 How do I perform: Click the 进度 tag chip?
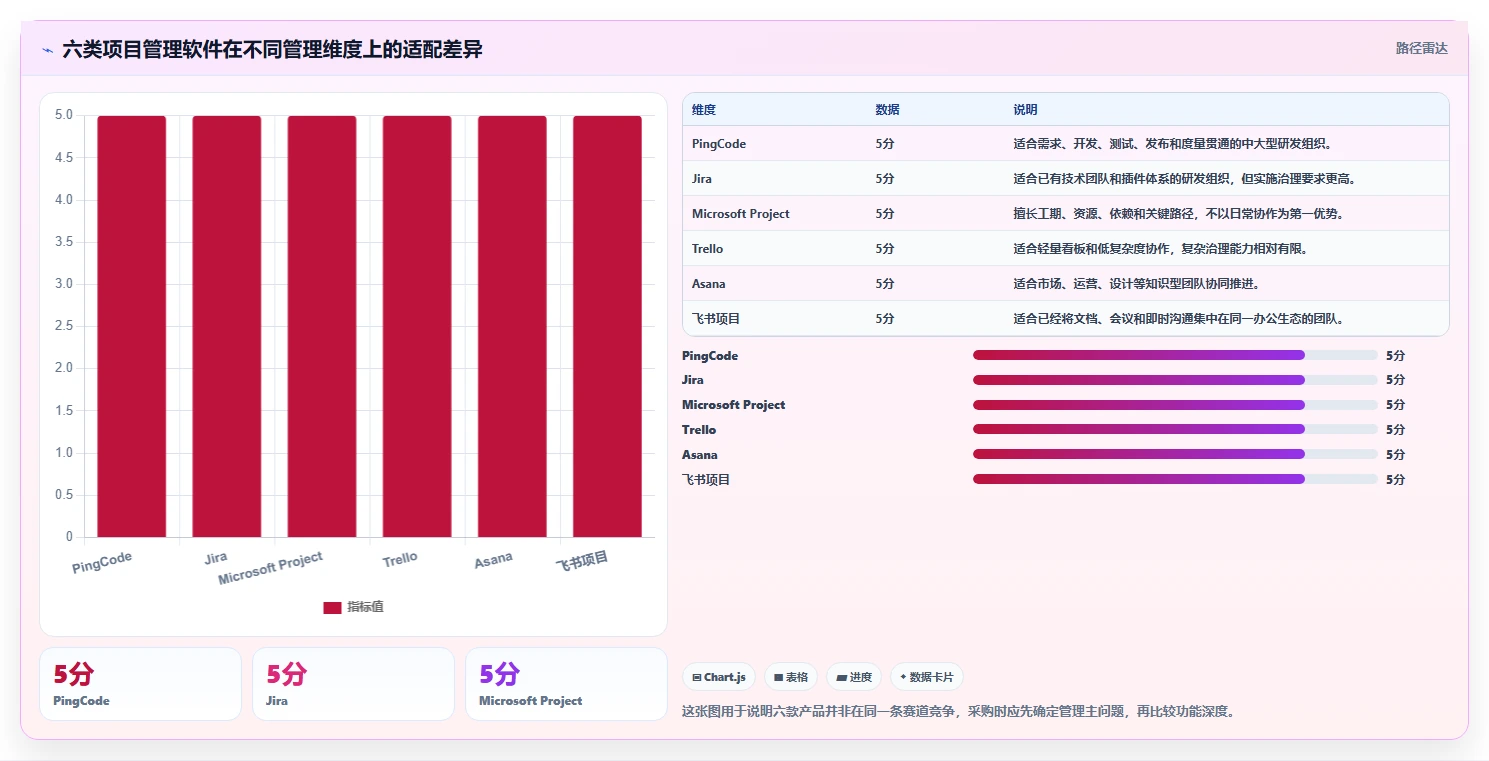(854, 677)
